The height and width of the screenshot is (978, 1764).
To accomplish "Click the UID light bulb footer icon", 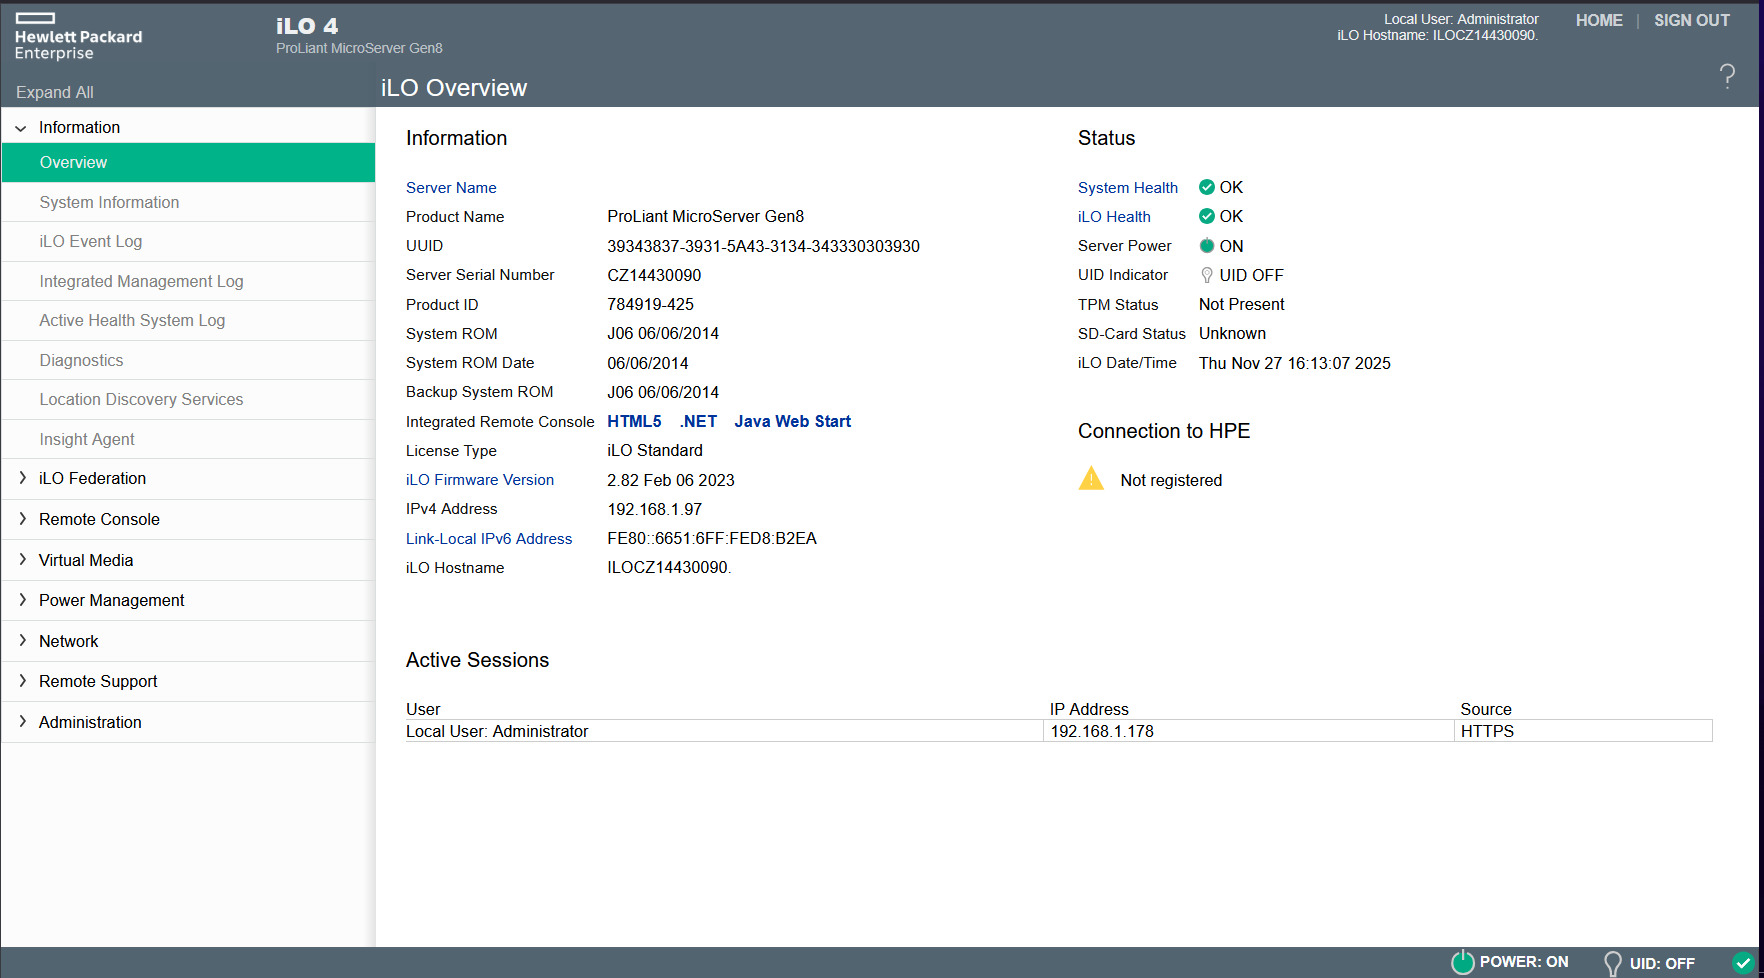I will (1612, 963).
